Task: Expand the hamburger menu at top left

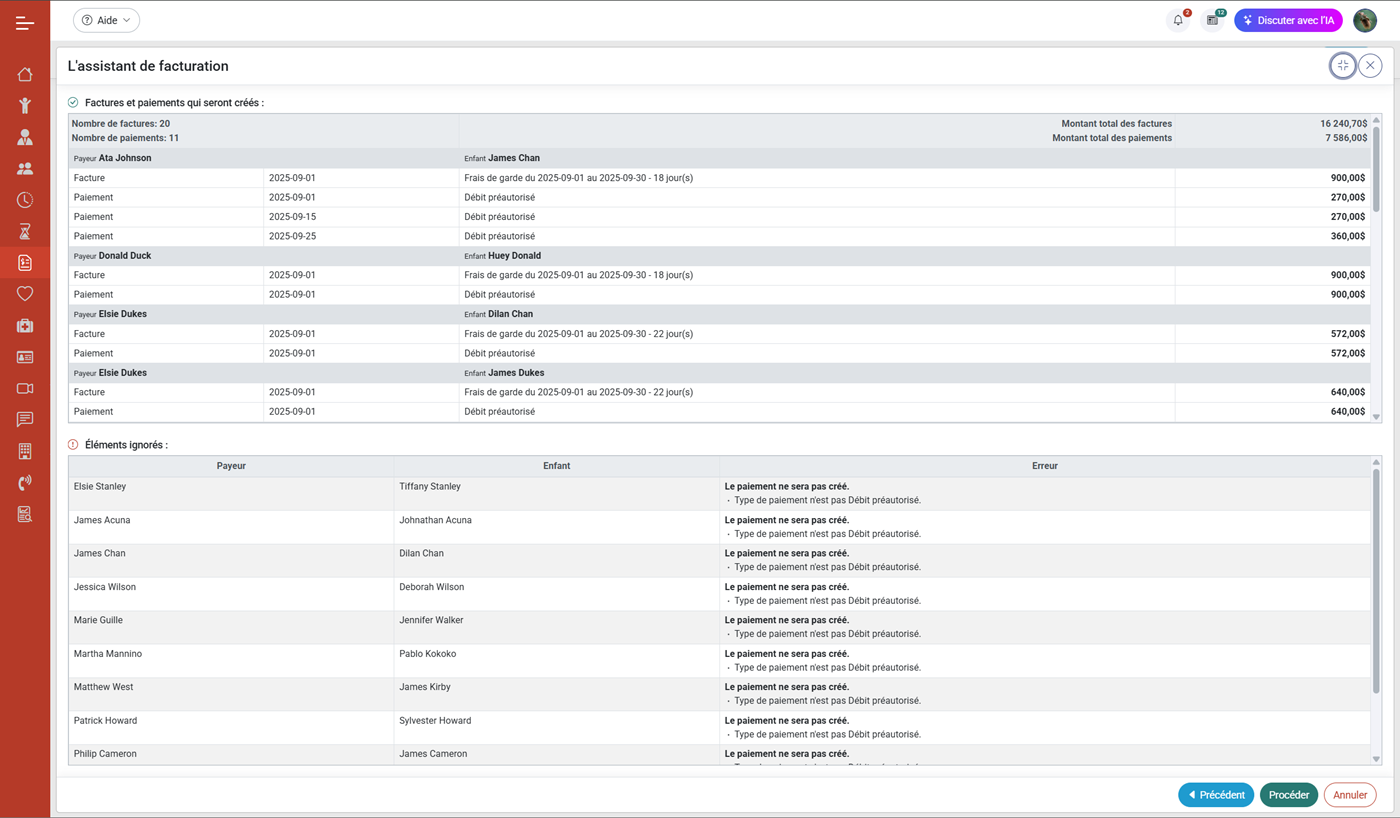Action: point(25,22)
